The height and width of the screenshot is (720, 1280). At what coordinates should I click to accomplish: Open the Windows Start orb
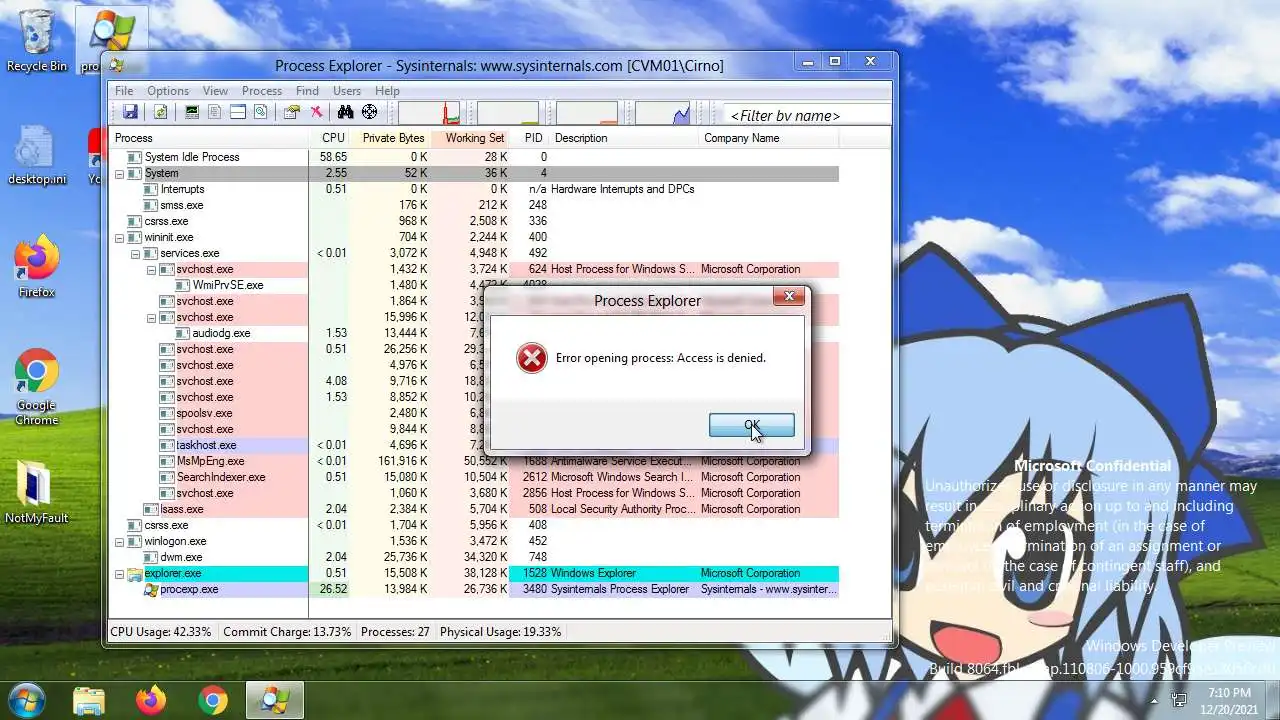pos(25,699)
